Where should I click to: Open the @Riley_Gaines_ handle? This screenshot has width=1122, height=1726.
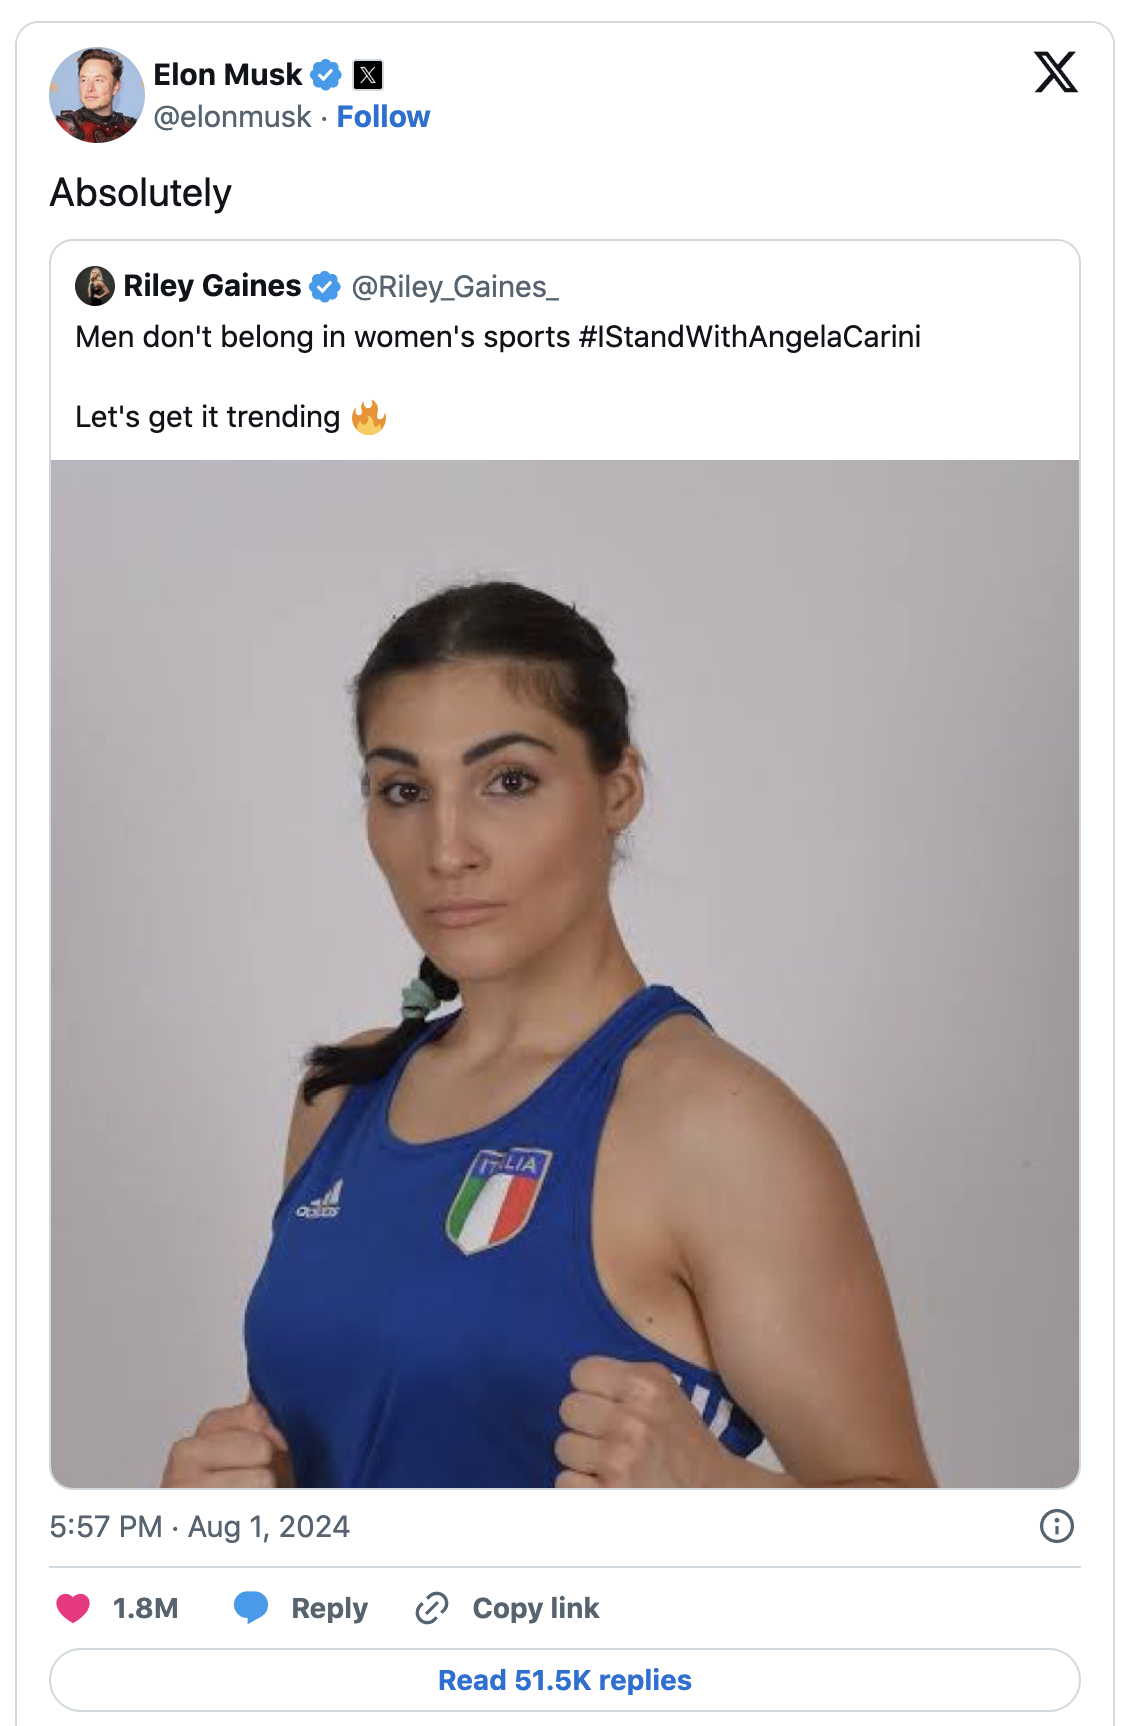(x=455, y=287)
